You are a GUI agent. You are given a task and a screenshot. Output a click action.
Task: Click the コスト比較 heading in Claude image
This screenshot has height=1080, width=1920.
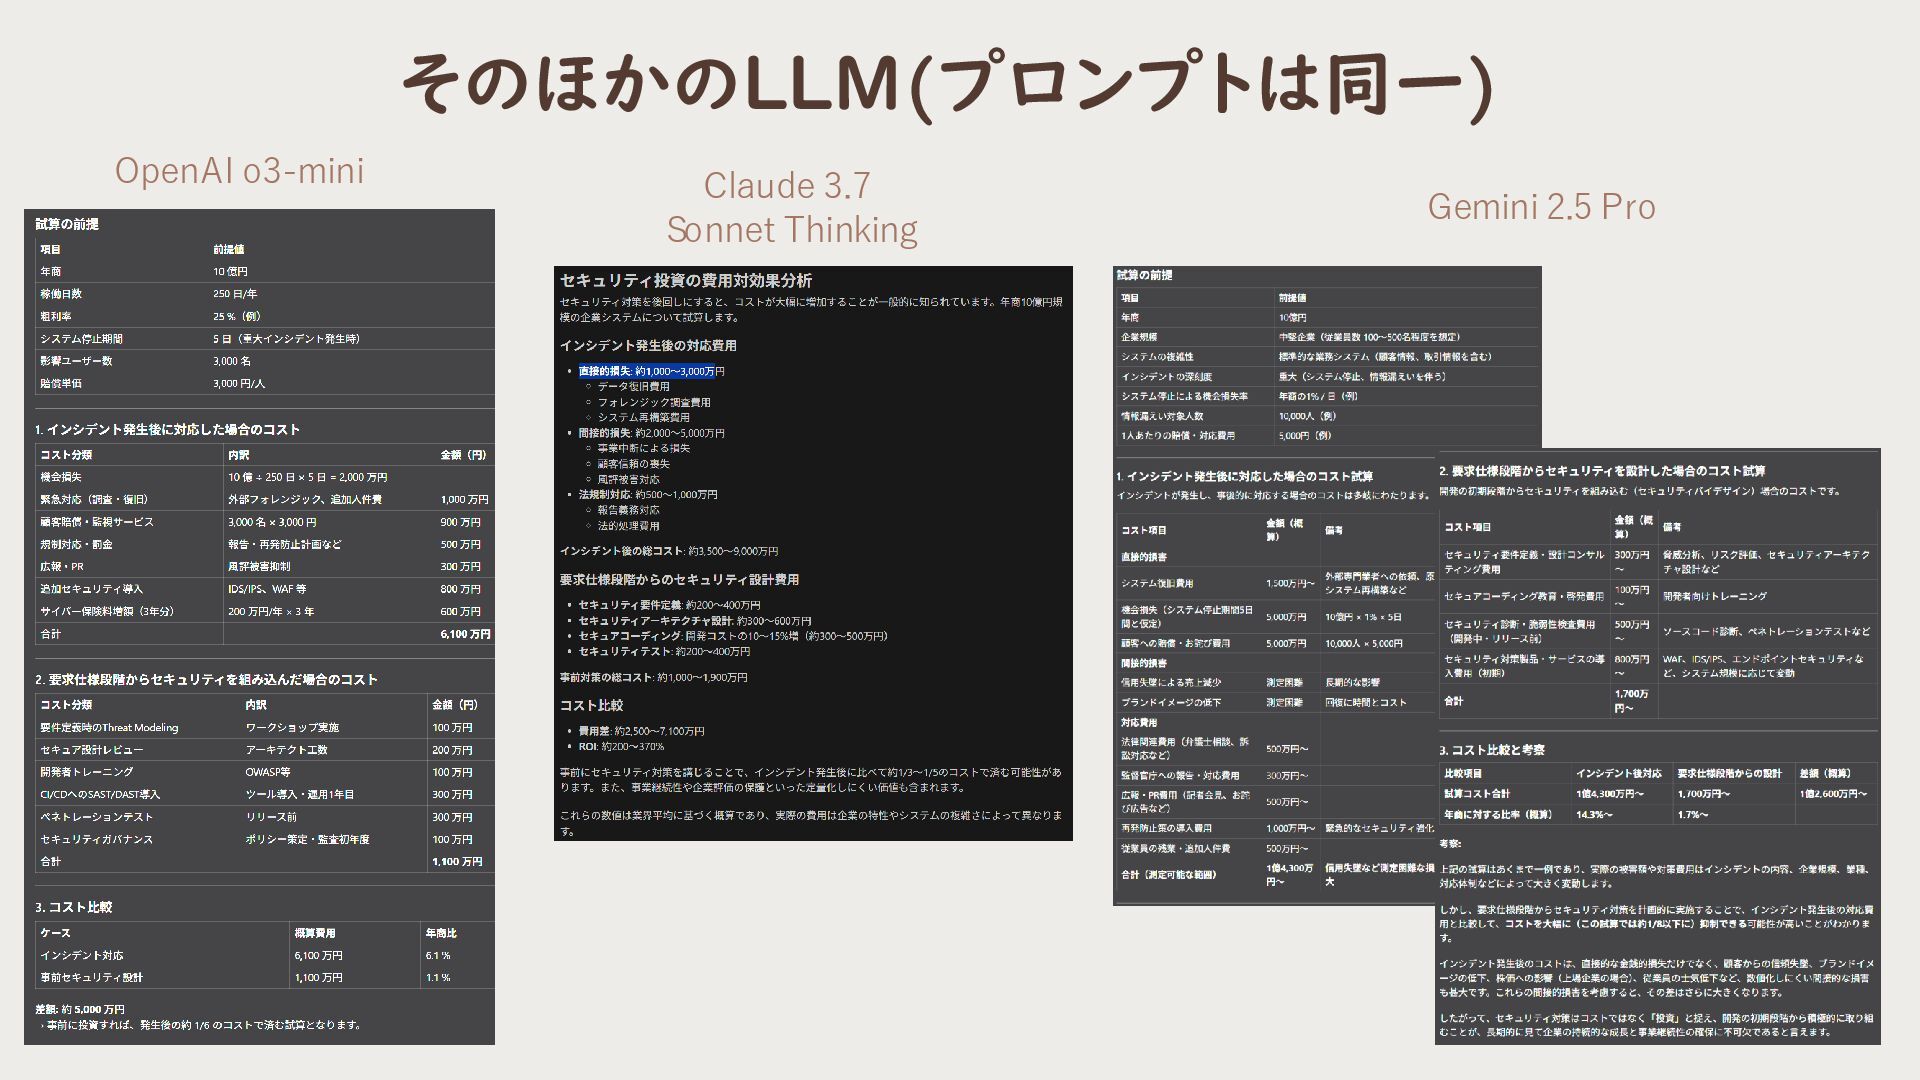click(591, 706)
